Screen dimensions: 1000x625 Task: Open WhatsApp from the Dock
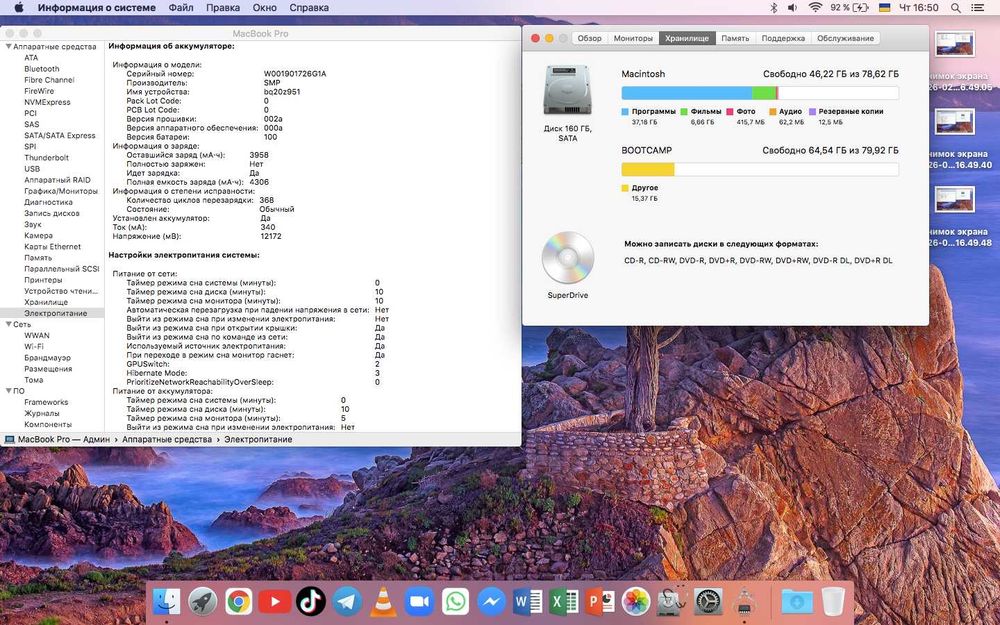pos(455,601)
